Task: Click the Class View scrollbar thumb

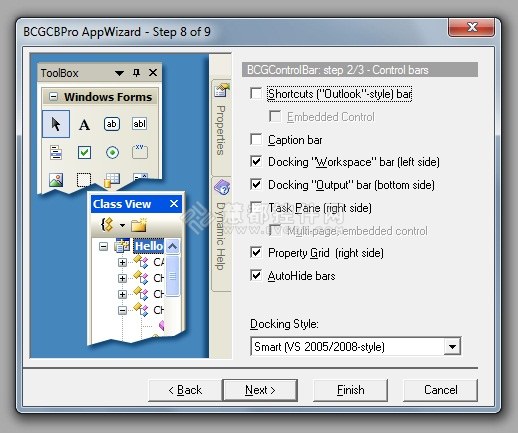Action: pos(172,276)
